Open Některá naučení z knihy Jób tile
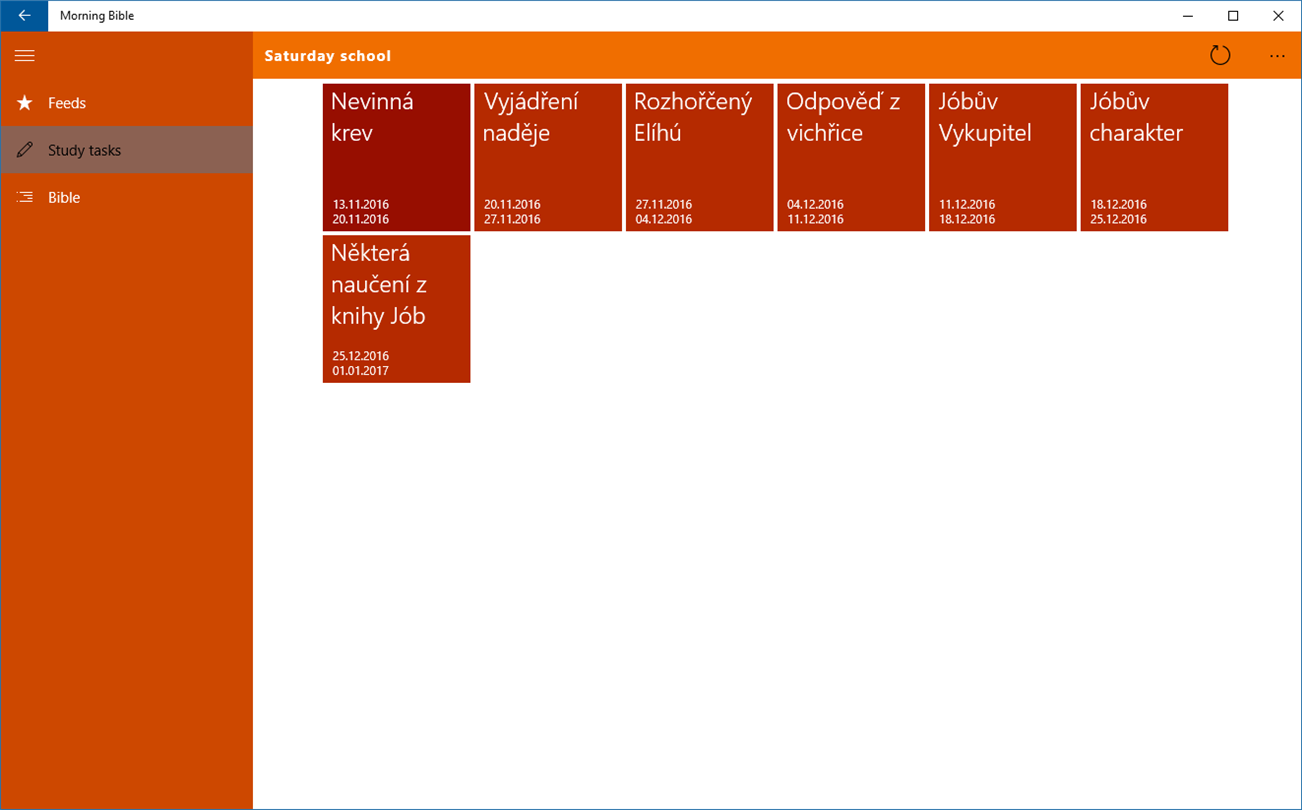 pyautogui.click(x=396, y=309)
